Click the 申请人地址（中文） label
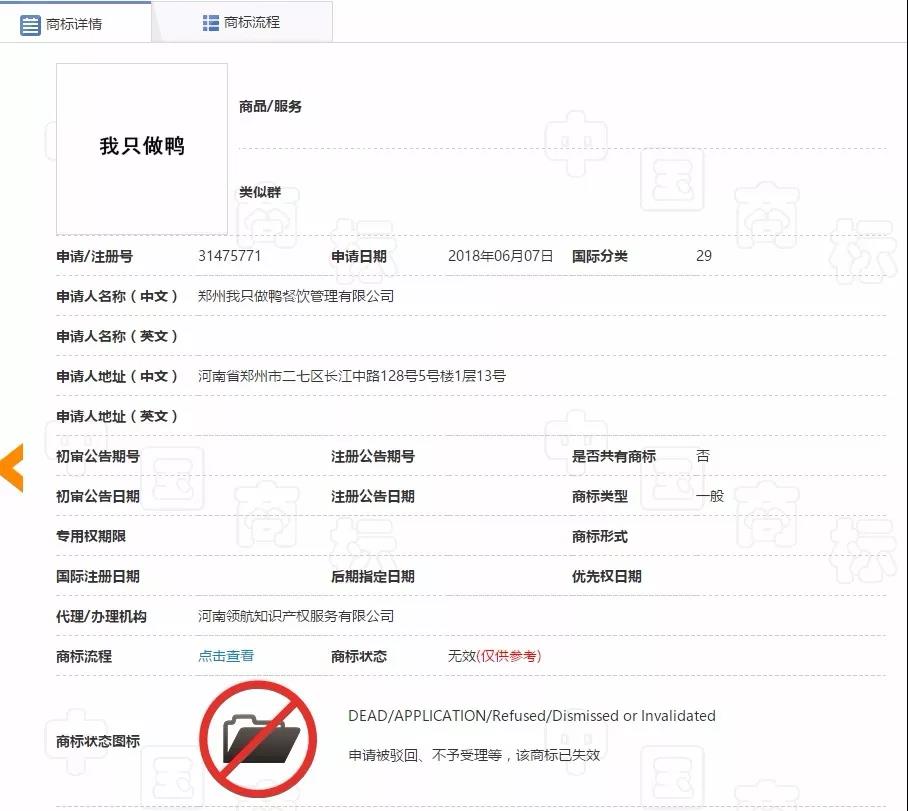The height and width of the screenshot is (811, 908). coord(117,377)
